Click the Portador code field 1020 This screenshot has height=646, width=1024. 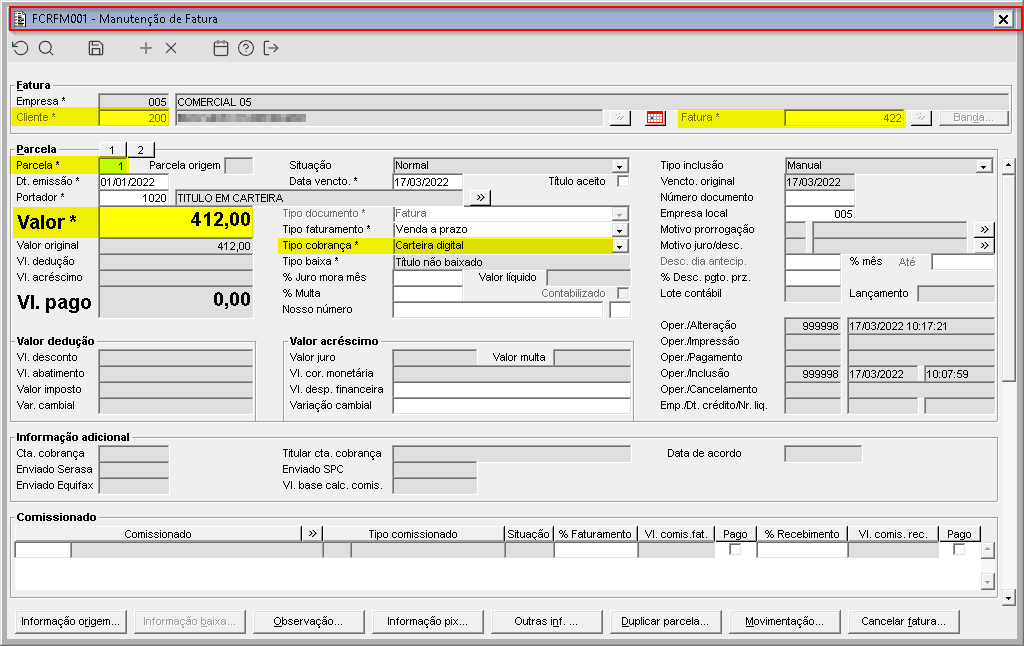pyautogui.click(x=134, y=198)
